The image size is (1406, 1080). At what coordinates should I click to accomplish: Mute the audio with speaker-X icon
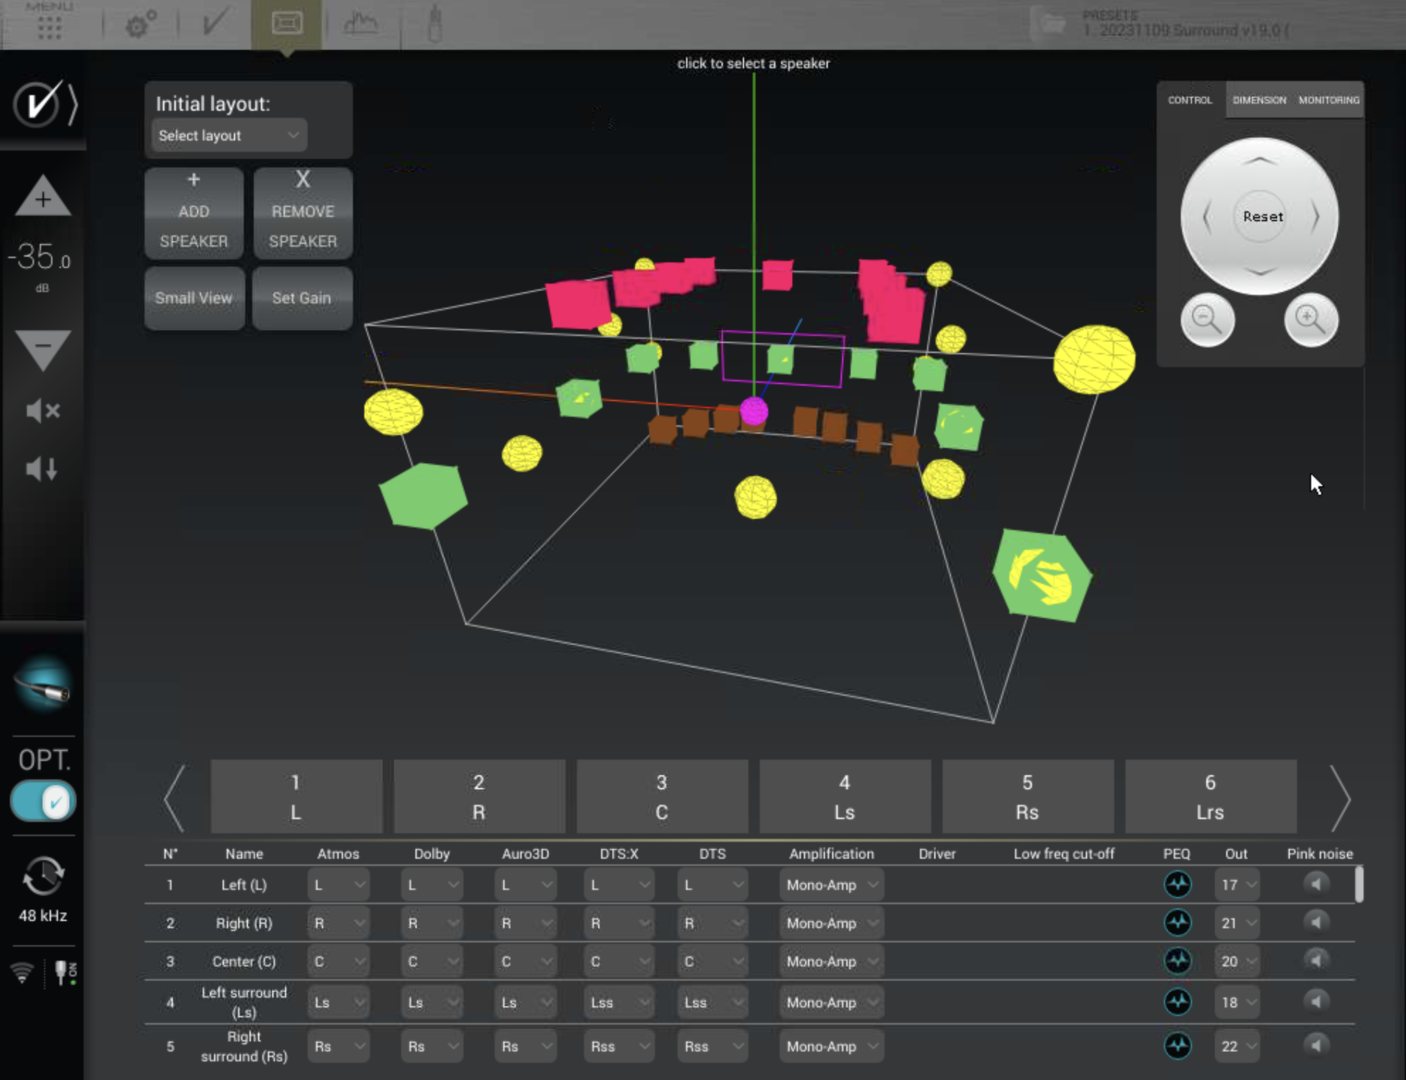point(42,411)
